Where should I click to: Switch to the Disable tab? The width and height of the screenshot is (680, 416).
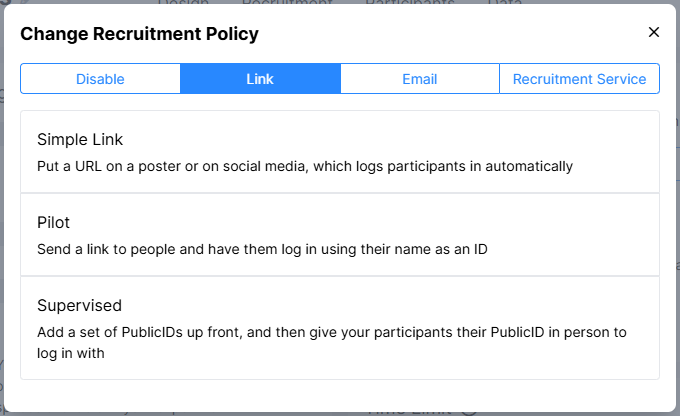[x=100, y=79]
